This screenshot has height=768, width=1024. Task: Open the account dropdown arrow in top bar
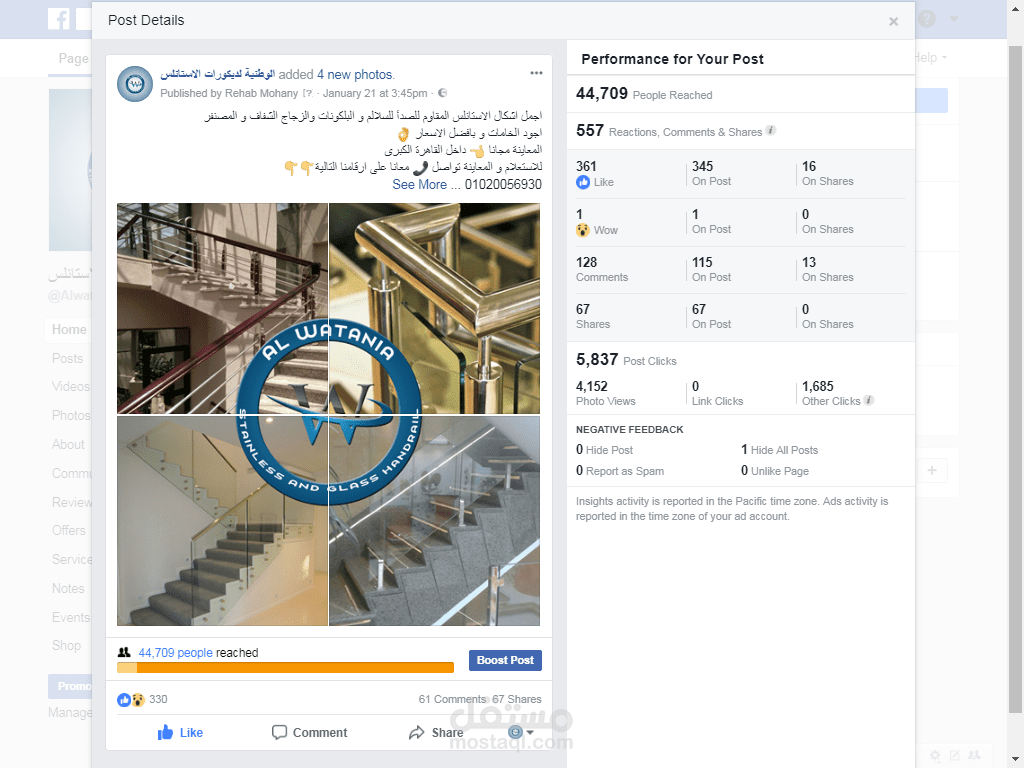point(953,19)
